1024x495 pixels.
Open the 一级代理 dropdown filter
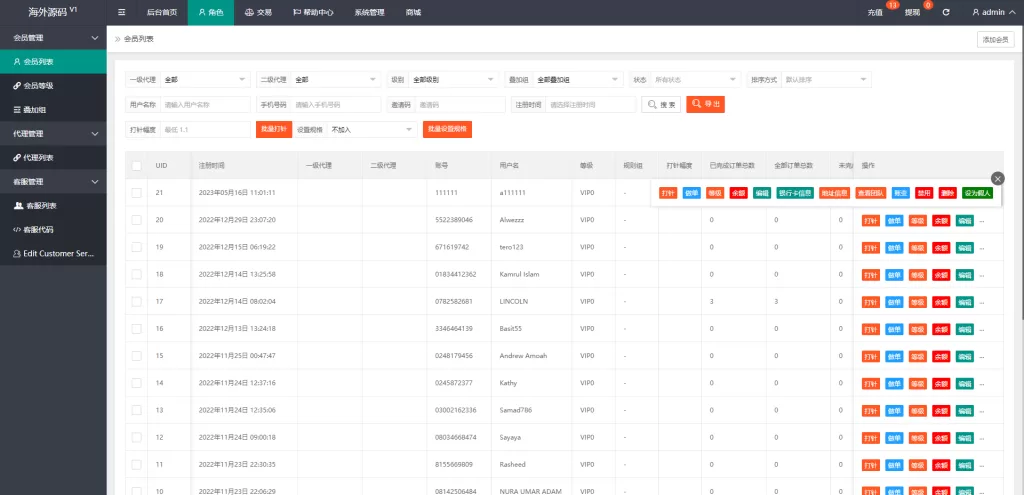205,80
